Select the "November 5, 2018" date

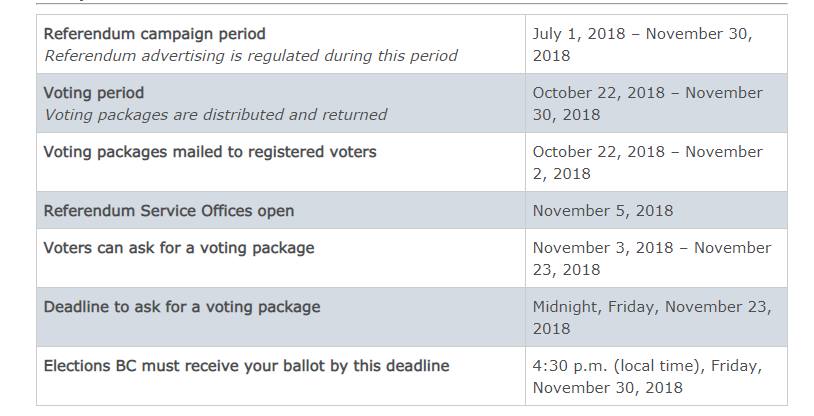[x=602, y=211]
